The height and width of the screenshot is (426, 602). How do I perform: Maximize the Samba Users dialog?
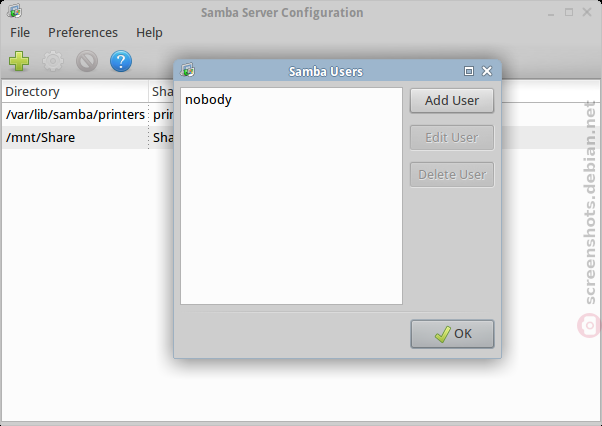[469, 71]
